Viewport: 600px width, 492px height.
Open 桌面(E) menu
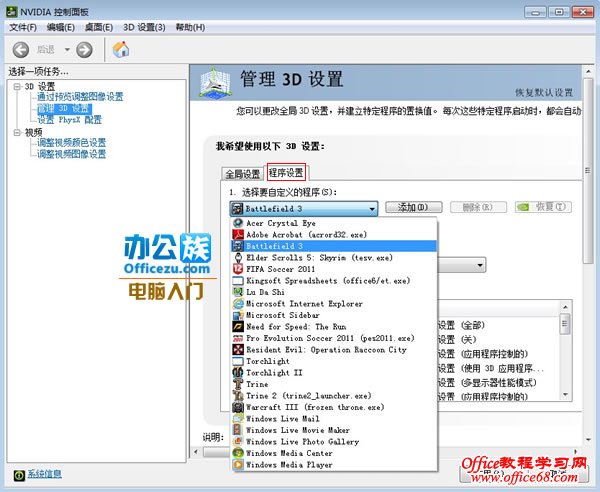pos(99,28)
